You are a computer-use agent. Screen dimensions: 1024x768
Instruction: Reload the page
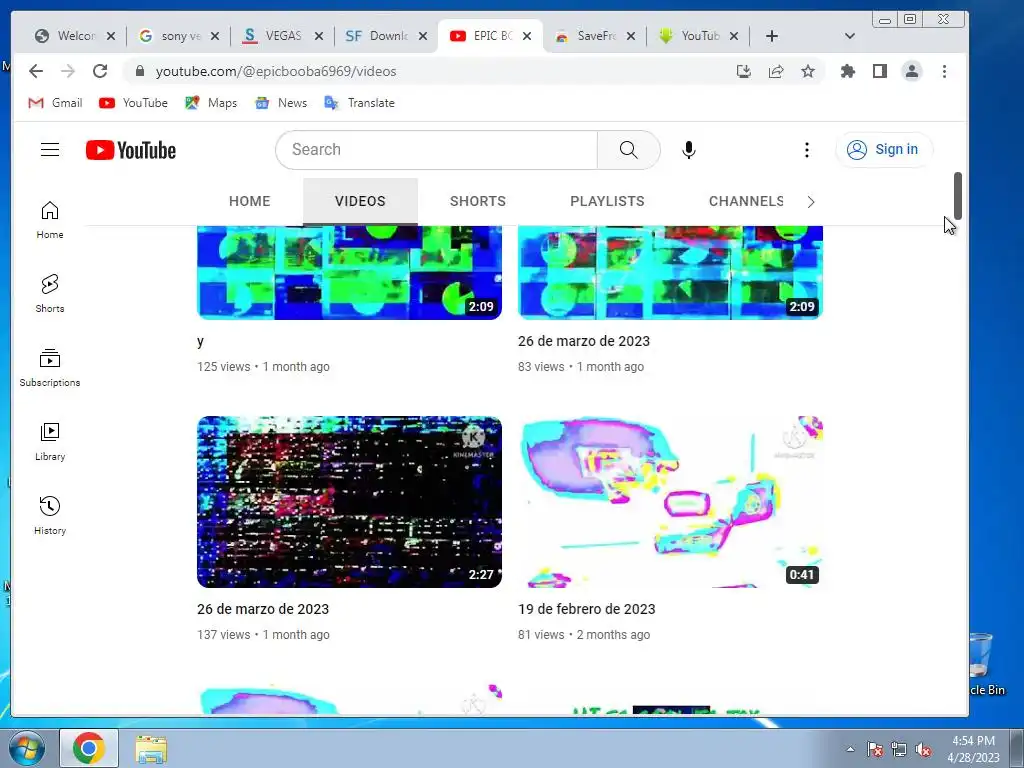[99, 71]
